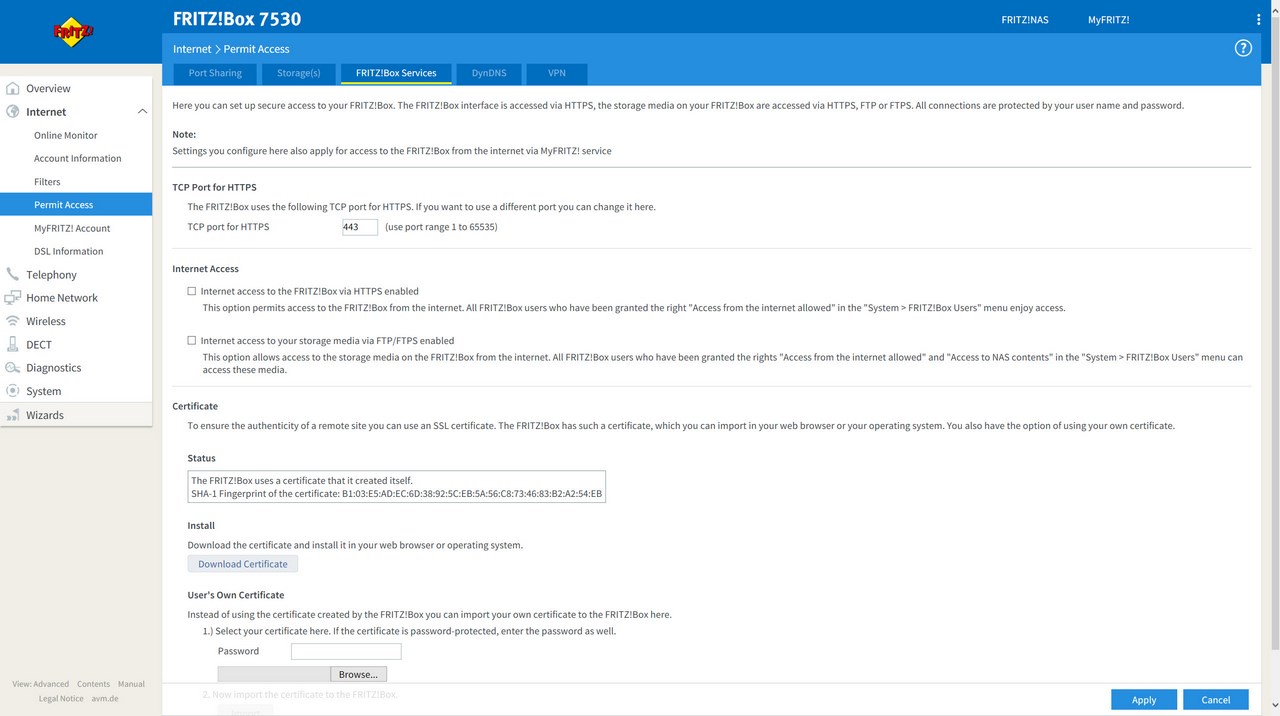1280x716 pixels.
Task: Click the Overview home icon
Action: (x=13, y=88)
